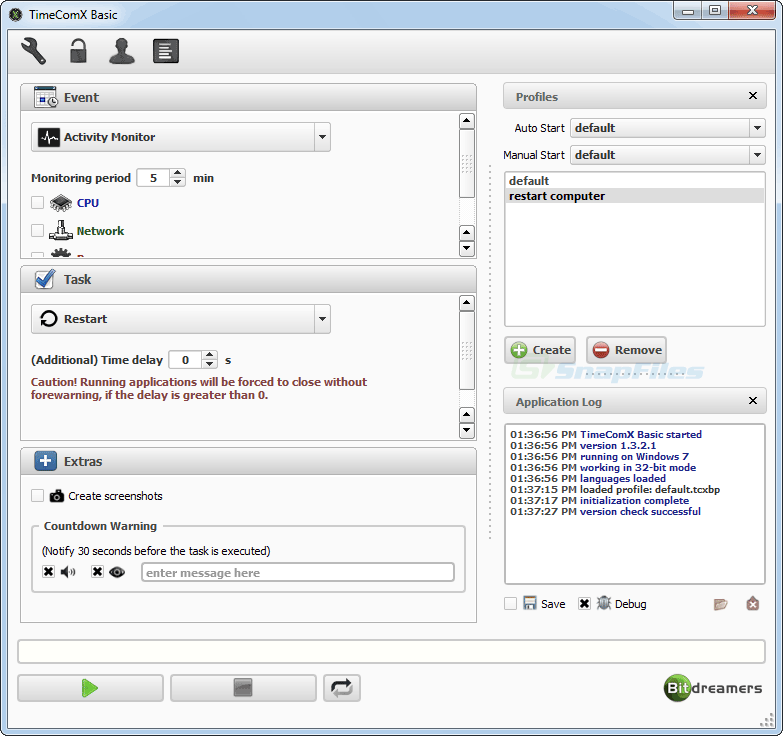Click the Monitoring period number field
Viewport: 783px width, 736px height.
click(x=154, y=178)
